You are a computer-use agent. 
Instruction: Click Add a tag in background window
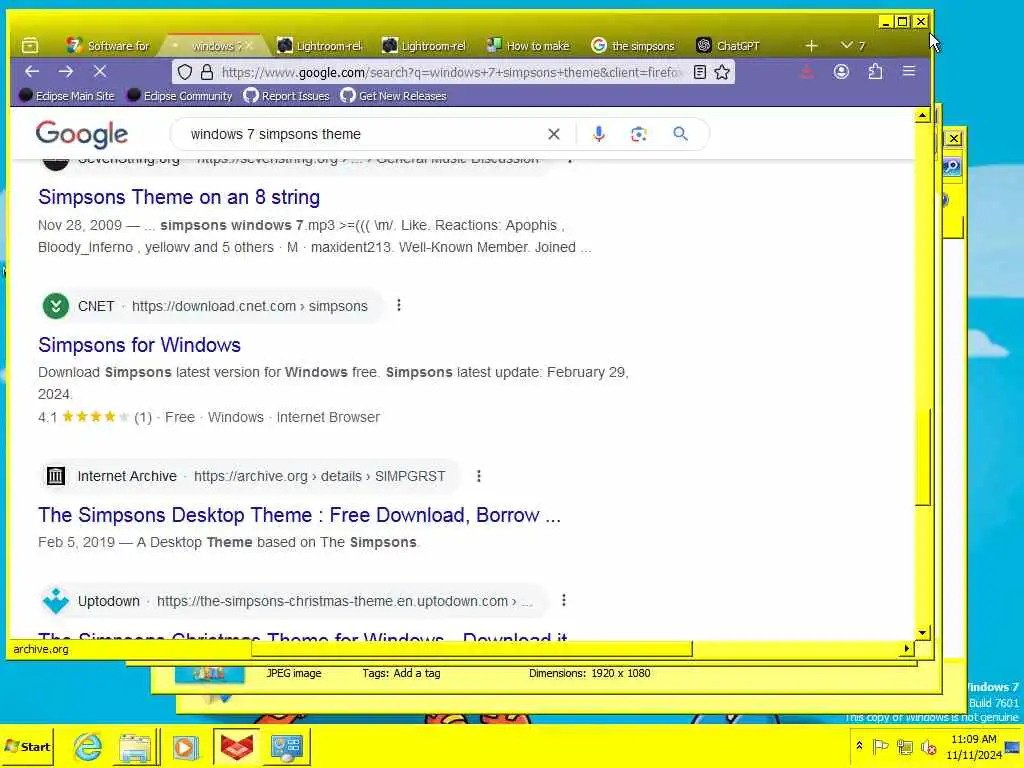(417, 673)
